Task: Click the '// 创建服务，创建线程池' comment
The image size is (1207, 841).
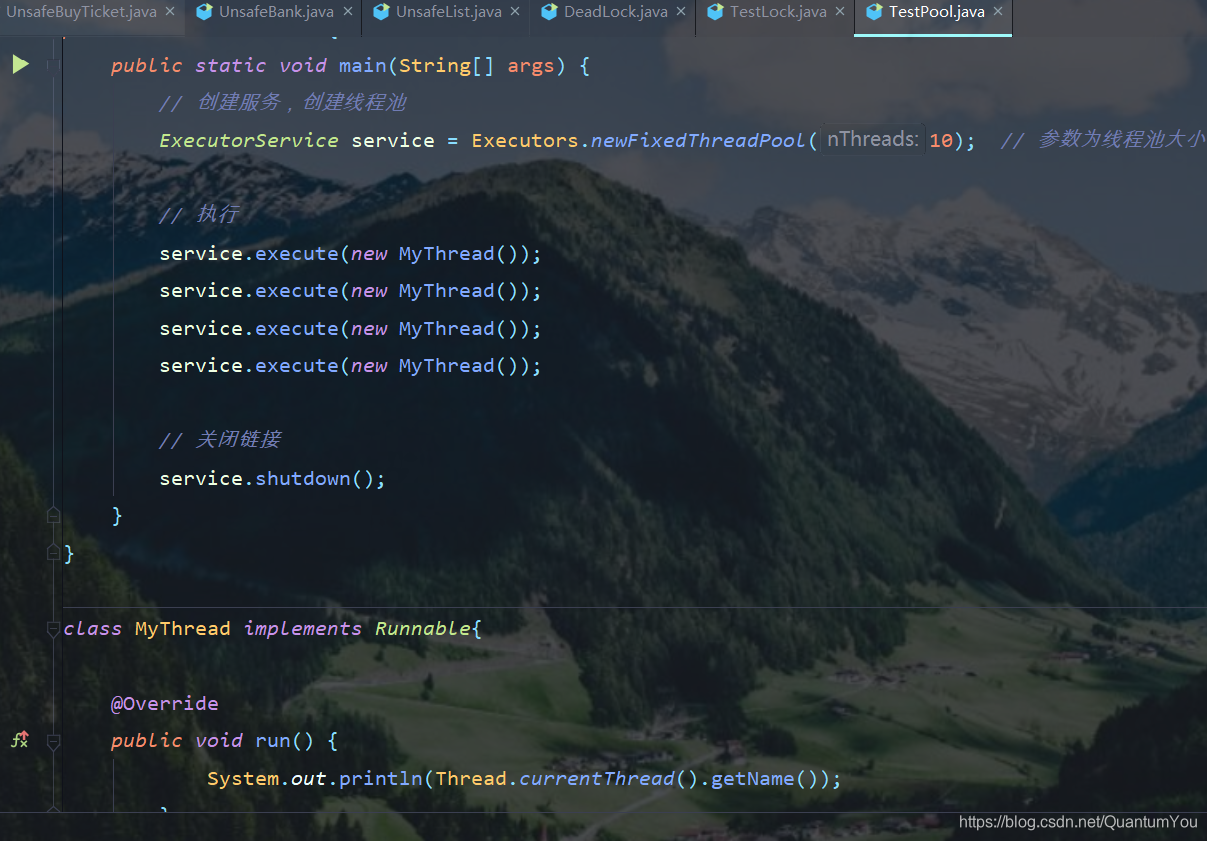Action: click(283, 103)
